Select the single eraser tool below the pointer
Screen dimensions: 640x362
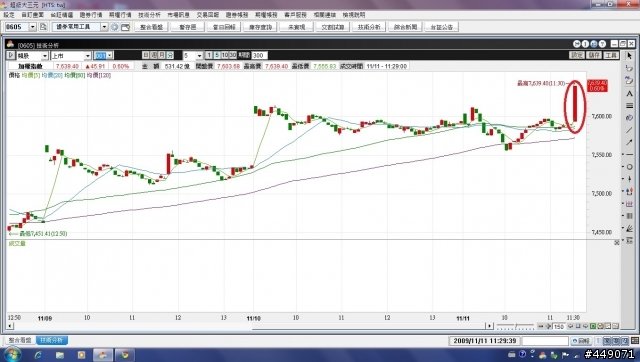pos(629,68)
